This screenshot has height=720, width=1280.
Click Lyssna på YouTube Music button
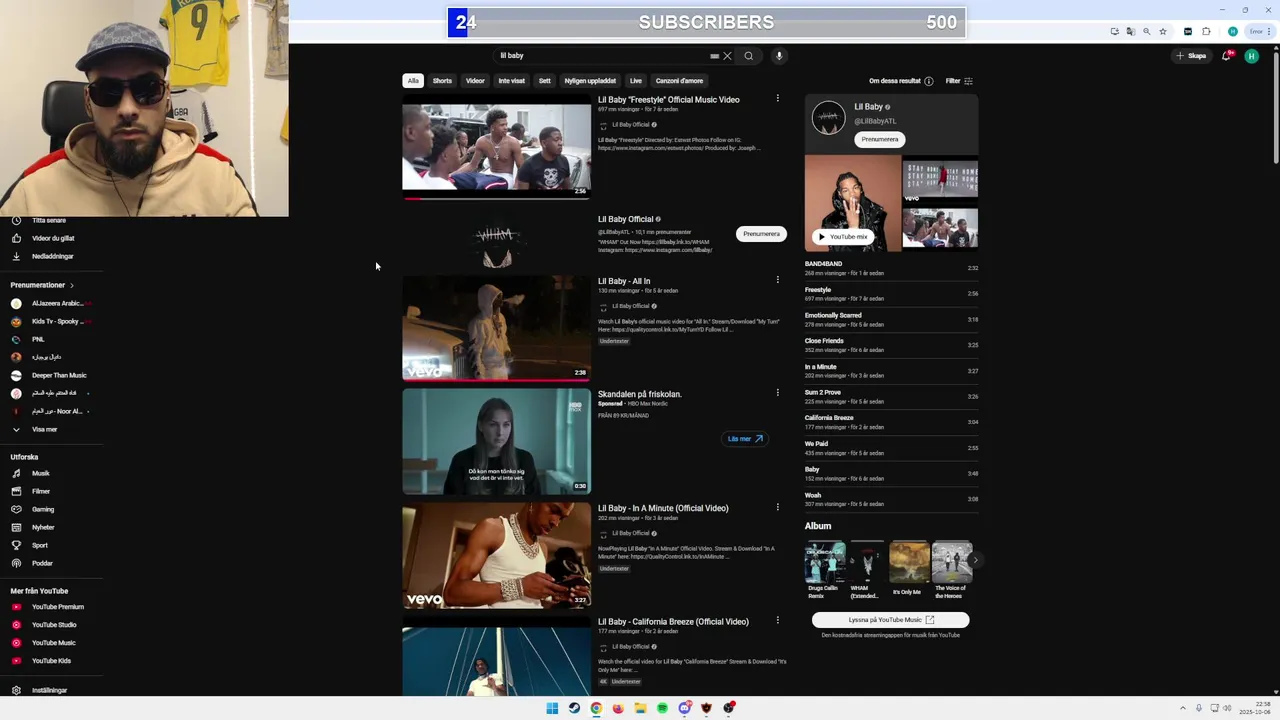pos(891,620)
